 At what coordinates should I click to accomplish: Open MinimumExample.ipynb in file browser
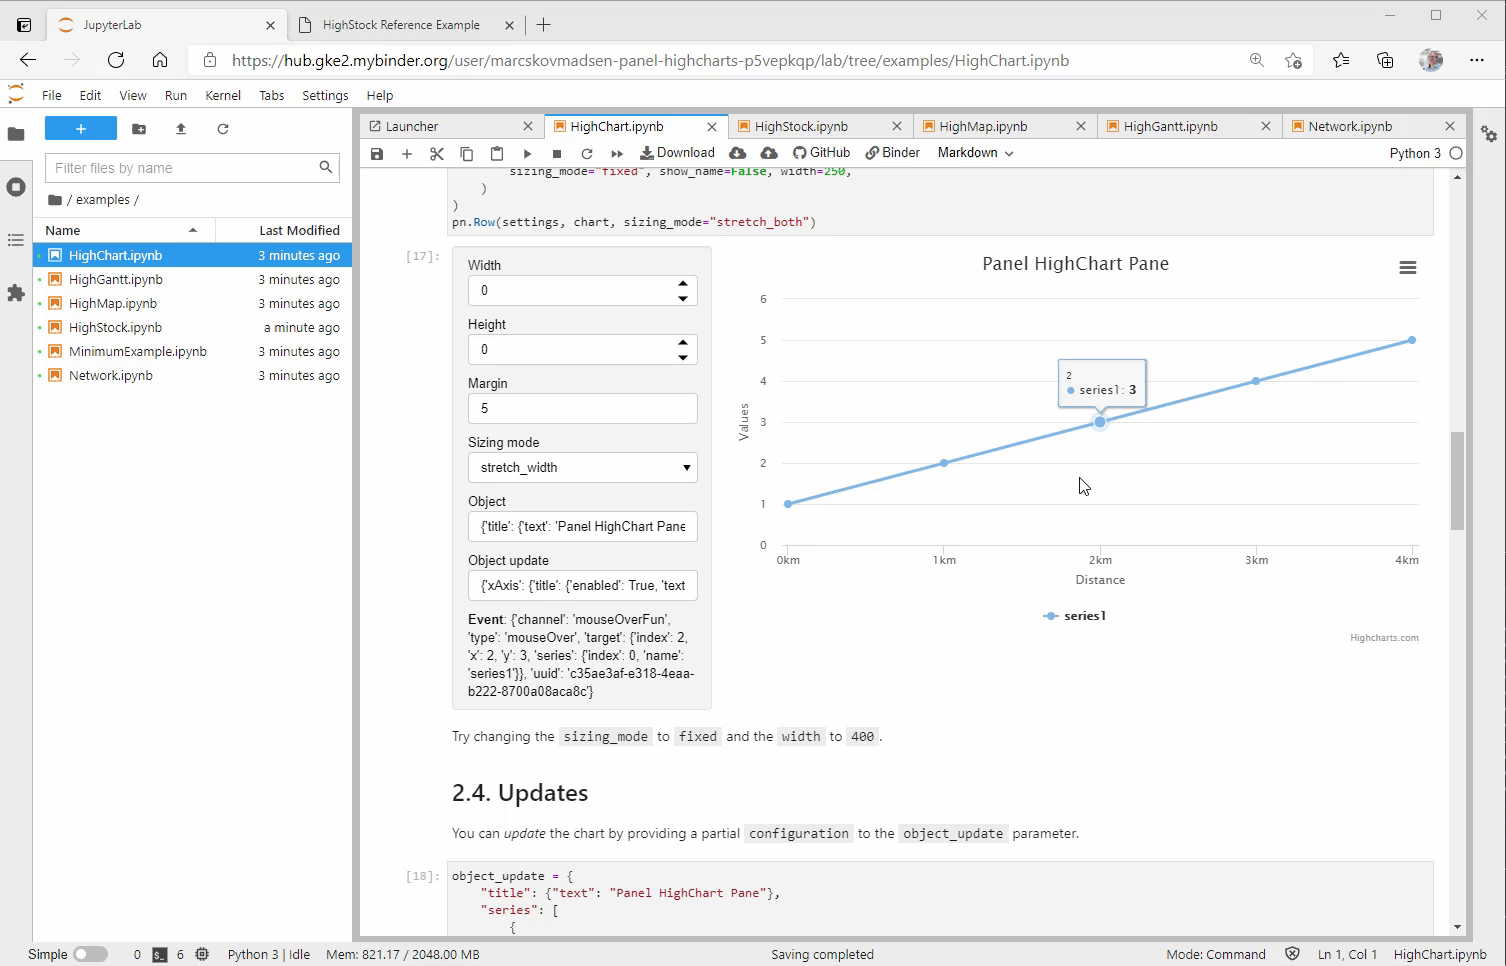(x=137, y=352)
